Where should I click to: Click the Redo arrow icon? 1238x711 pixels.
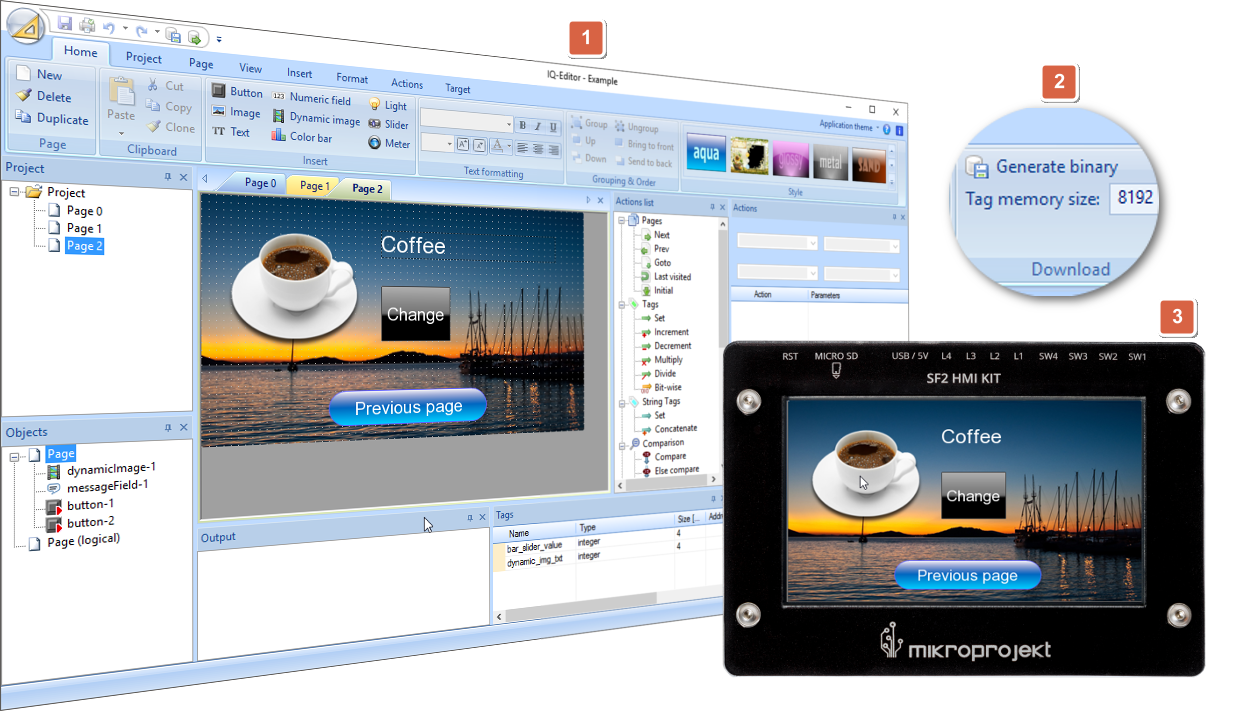(x=141, y=31)
